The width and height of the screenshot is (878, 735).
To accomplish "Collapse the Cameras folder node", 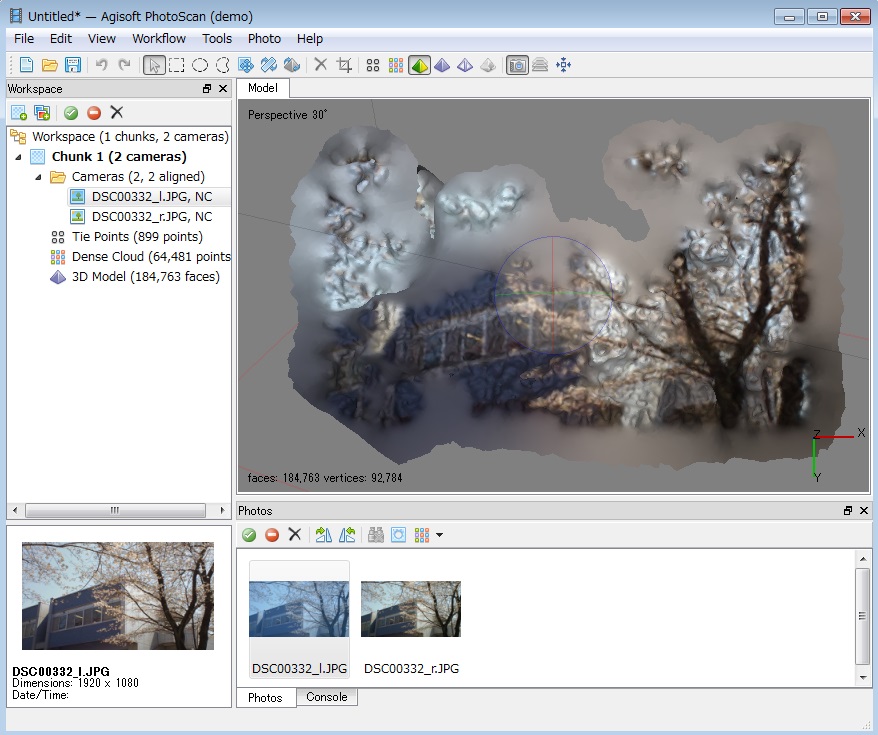I will 39,177.
